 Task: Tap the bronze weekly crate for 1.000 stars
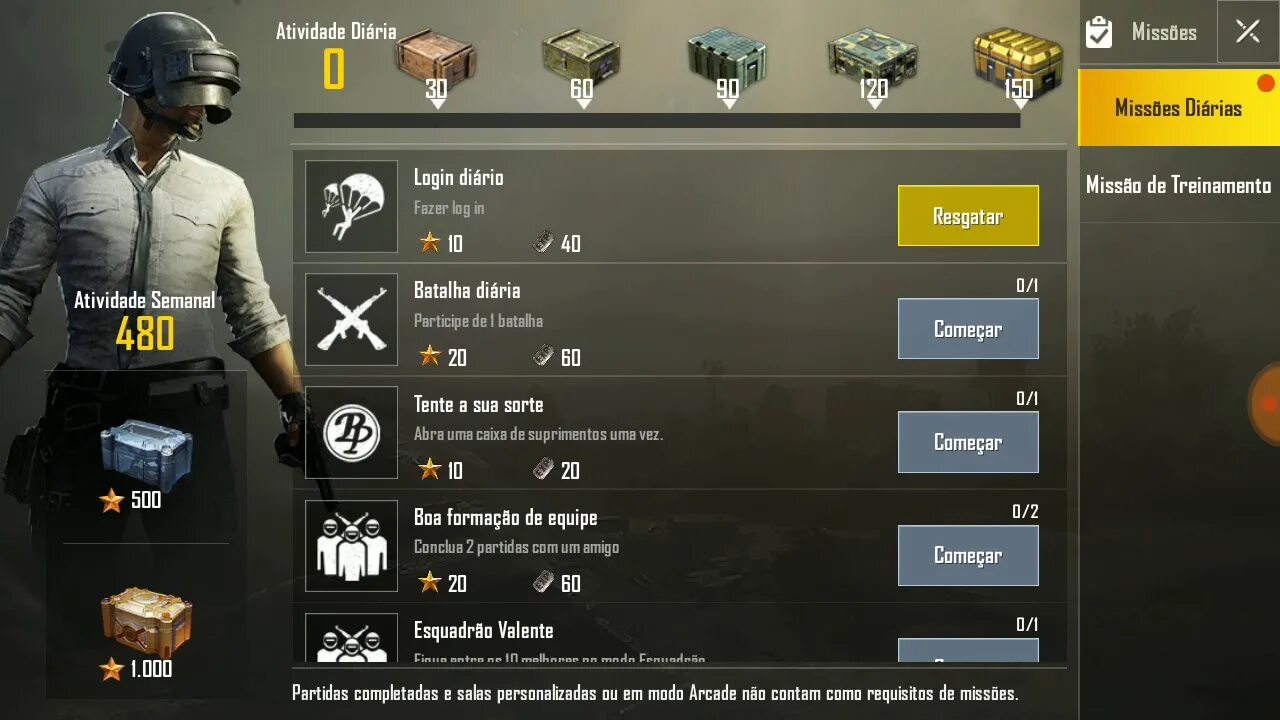tap(146, 622)
